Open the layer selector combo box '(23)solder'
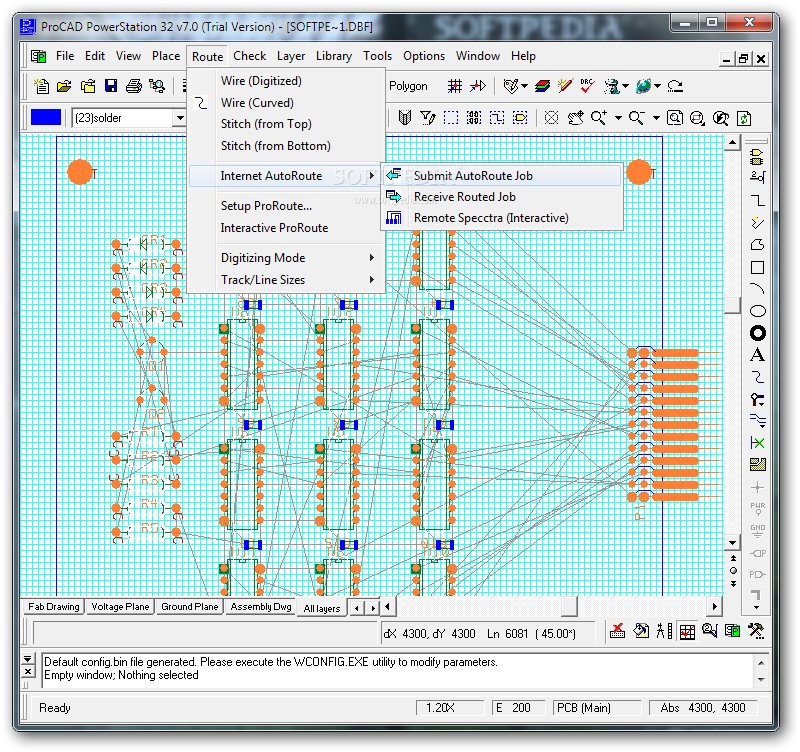The image size is (800, 752). point(129,118)
